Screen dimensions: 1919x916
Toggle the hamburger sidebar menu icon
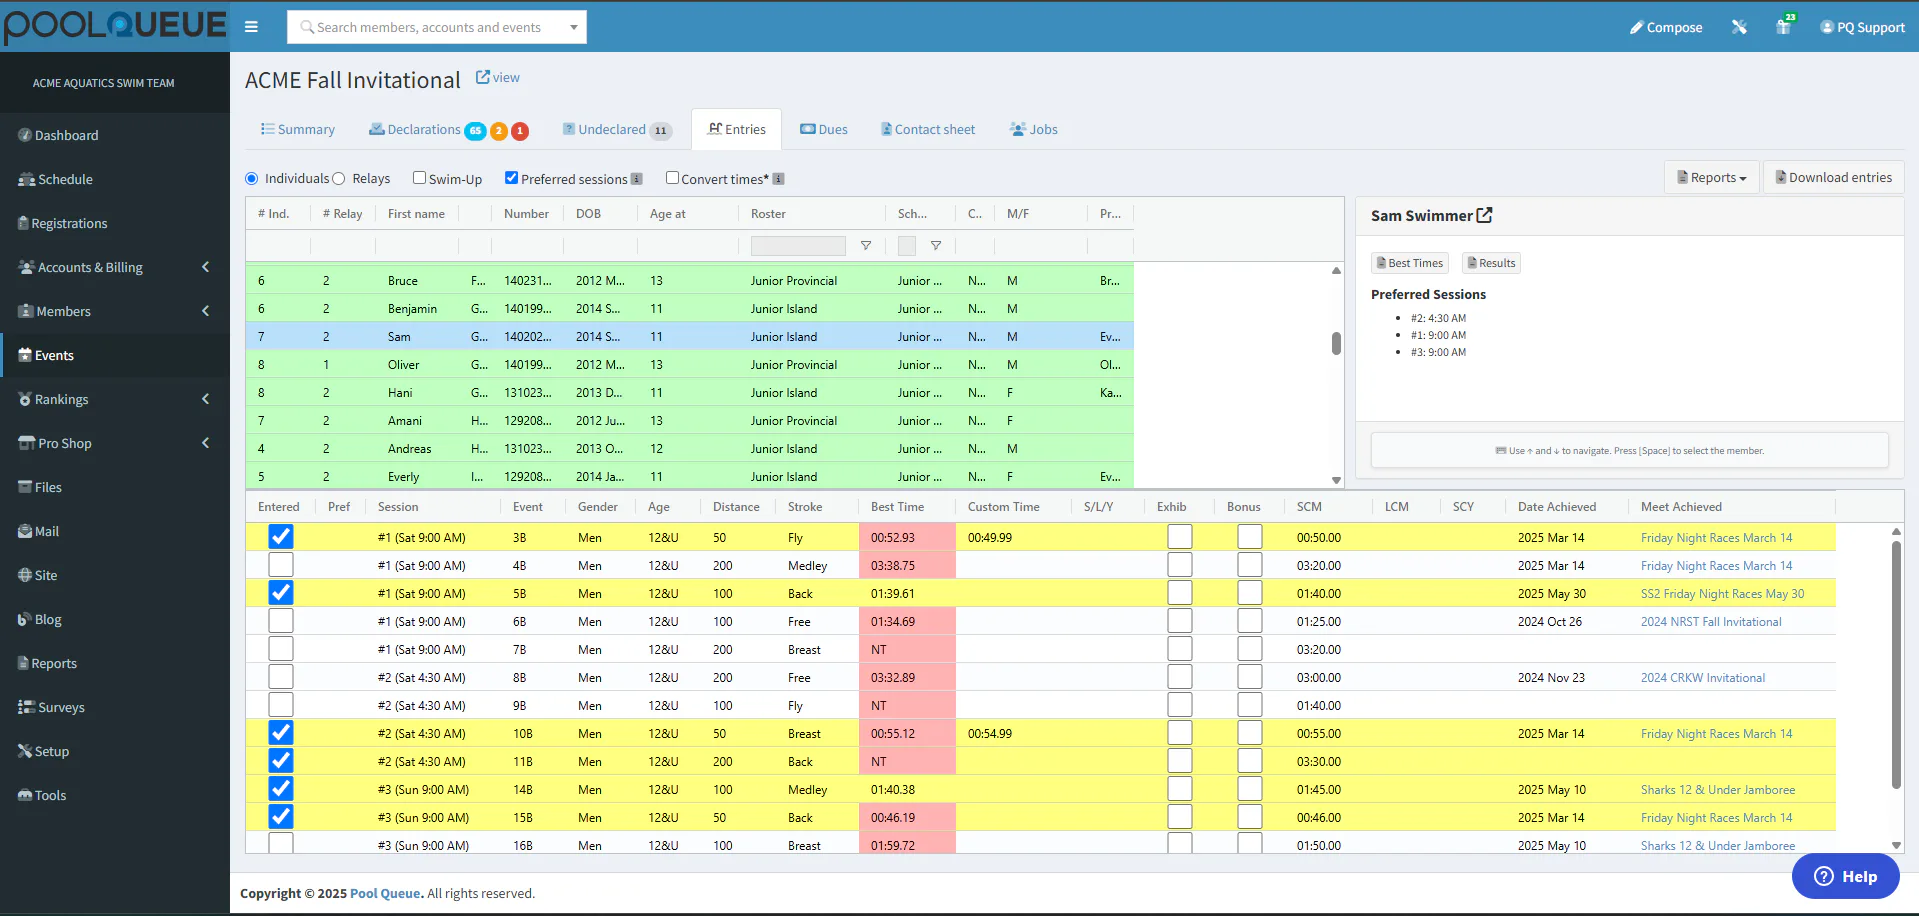click(251, 27)
